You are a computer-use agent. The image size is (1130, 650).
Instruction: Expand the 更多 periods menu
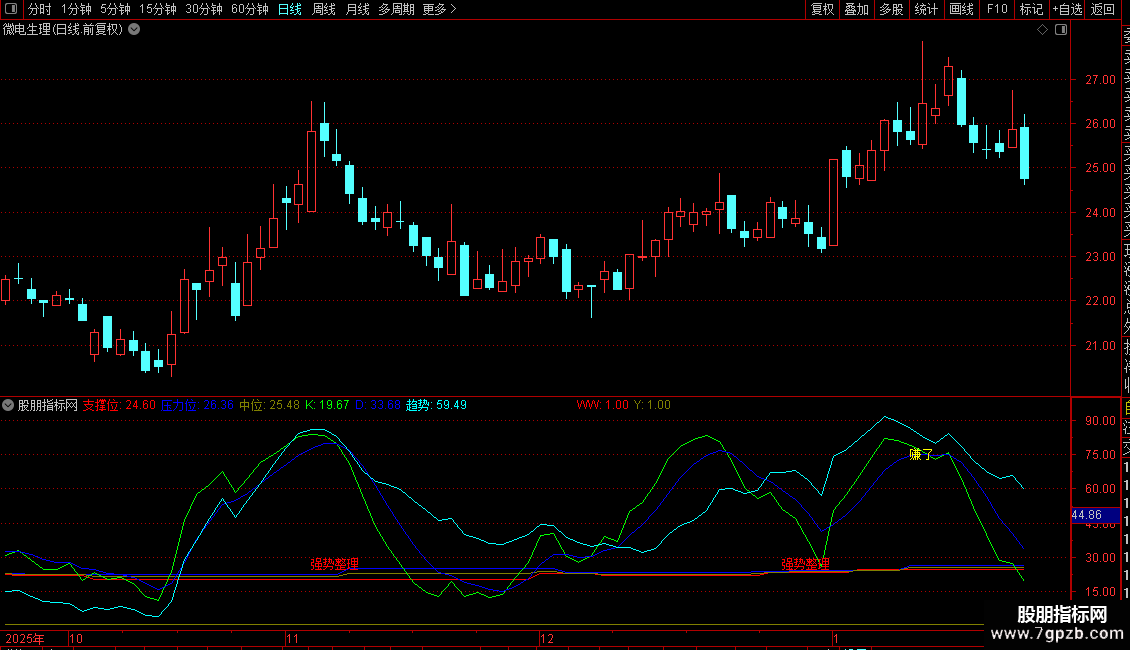click(439, 9)
